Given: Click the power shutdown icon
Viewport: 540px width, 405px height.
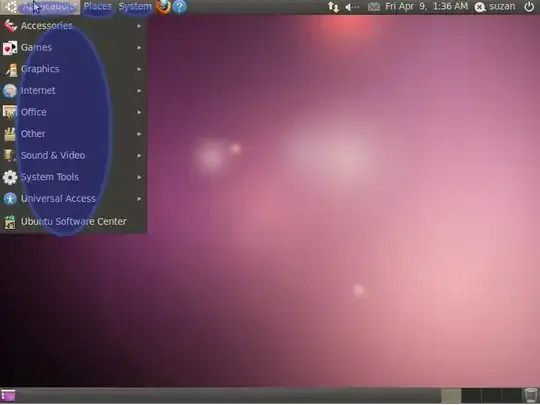Looking at the screenshot, I should tap(529, 7).
